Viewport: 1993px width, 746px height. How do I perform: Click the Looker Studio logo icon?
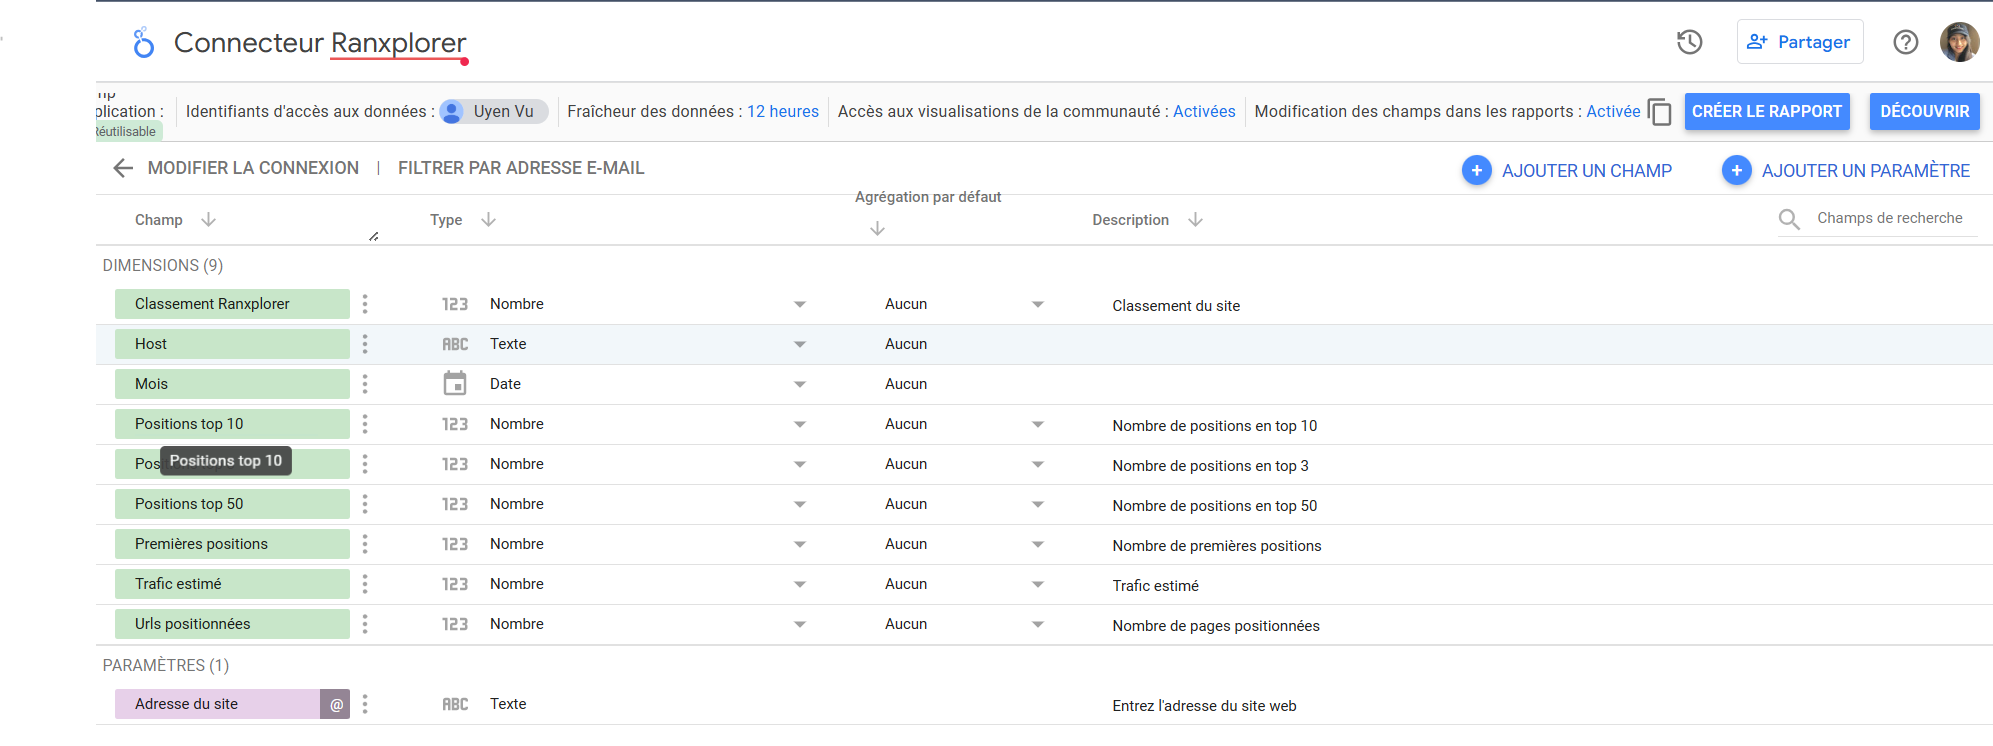click(144, 43)
